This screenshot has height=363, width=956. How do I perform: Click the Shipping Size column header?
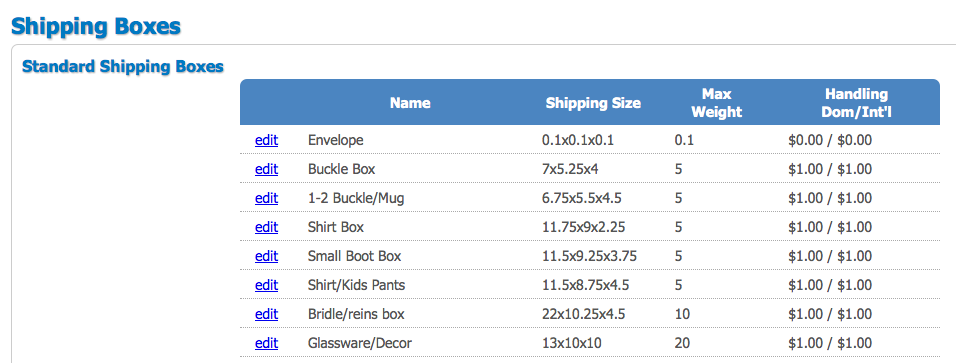click(593, 103)
